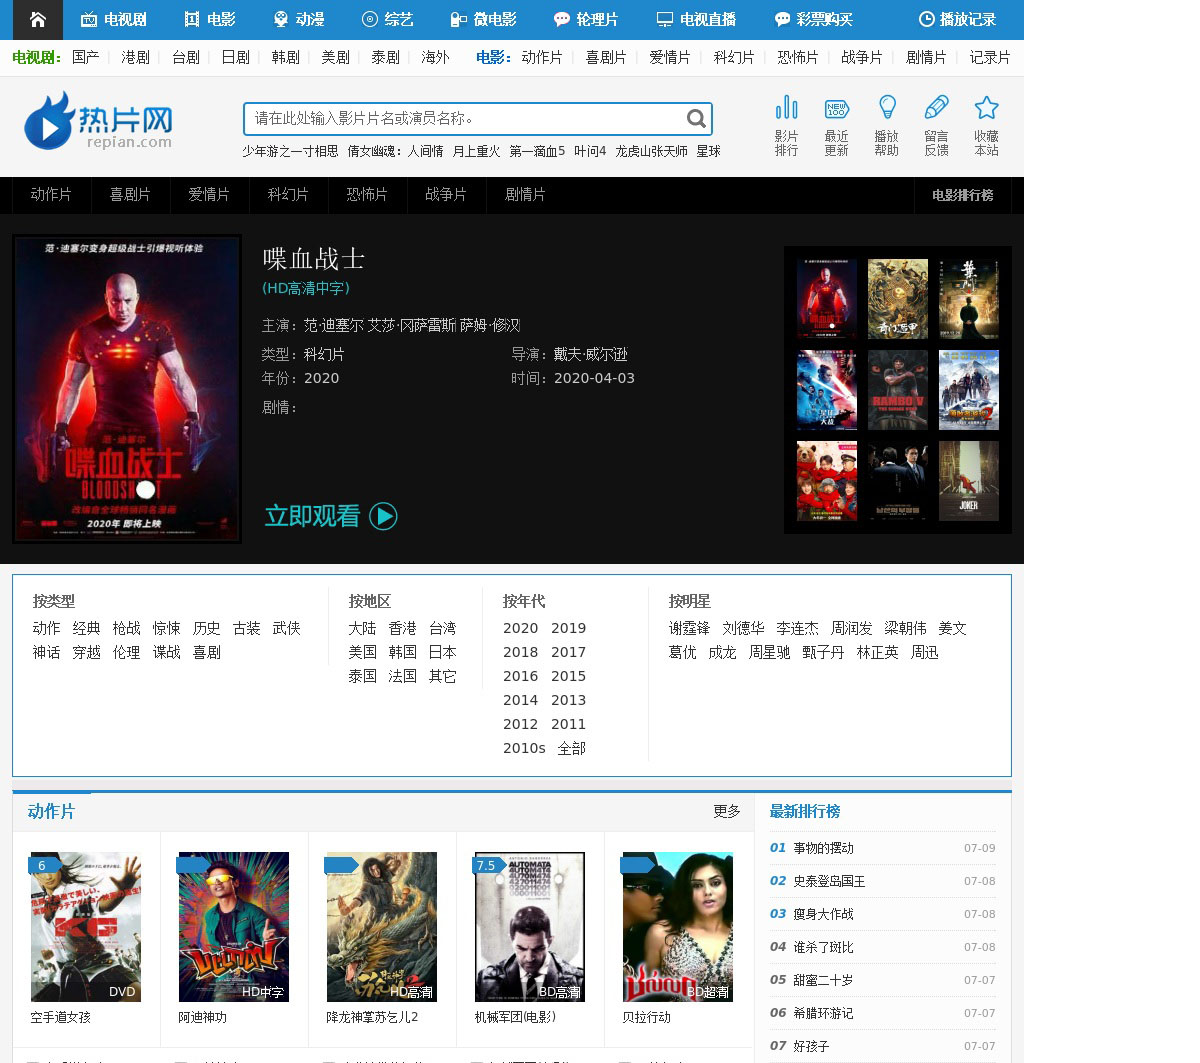The width and height of the screenshot is (1200, 1063).
Task: Filter by genre 武侠
Action: pos(287,628)
